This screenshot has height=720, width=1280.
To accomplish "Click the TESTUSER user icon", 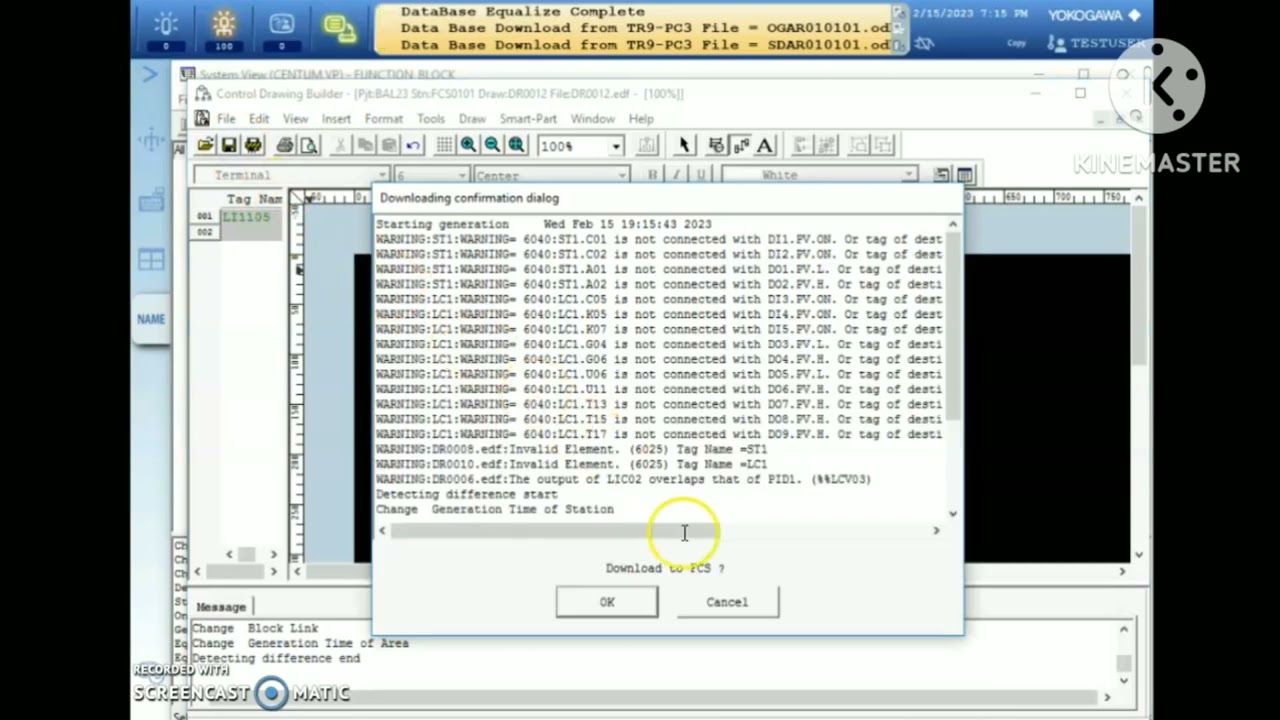I will [1056, 44].
